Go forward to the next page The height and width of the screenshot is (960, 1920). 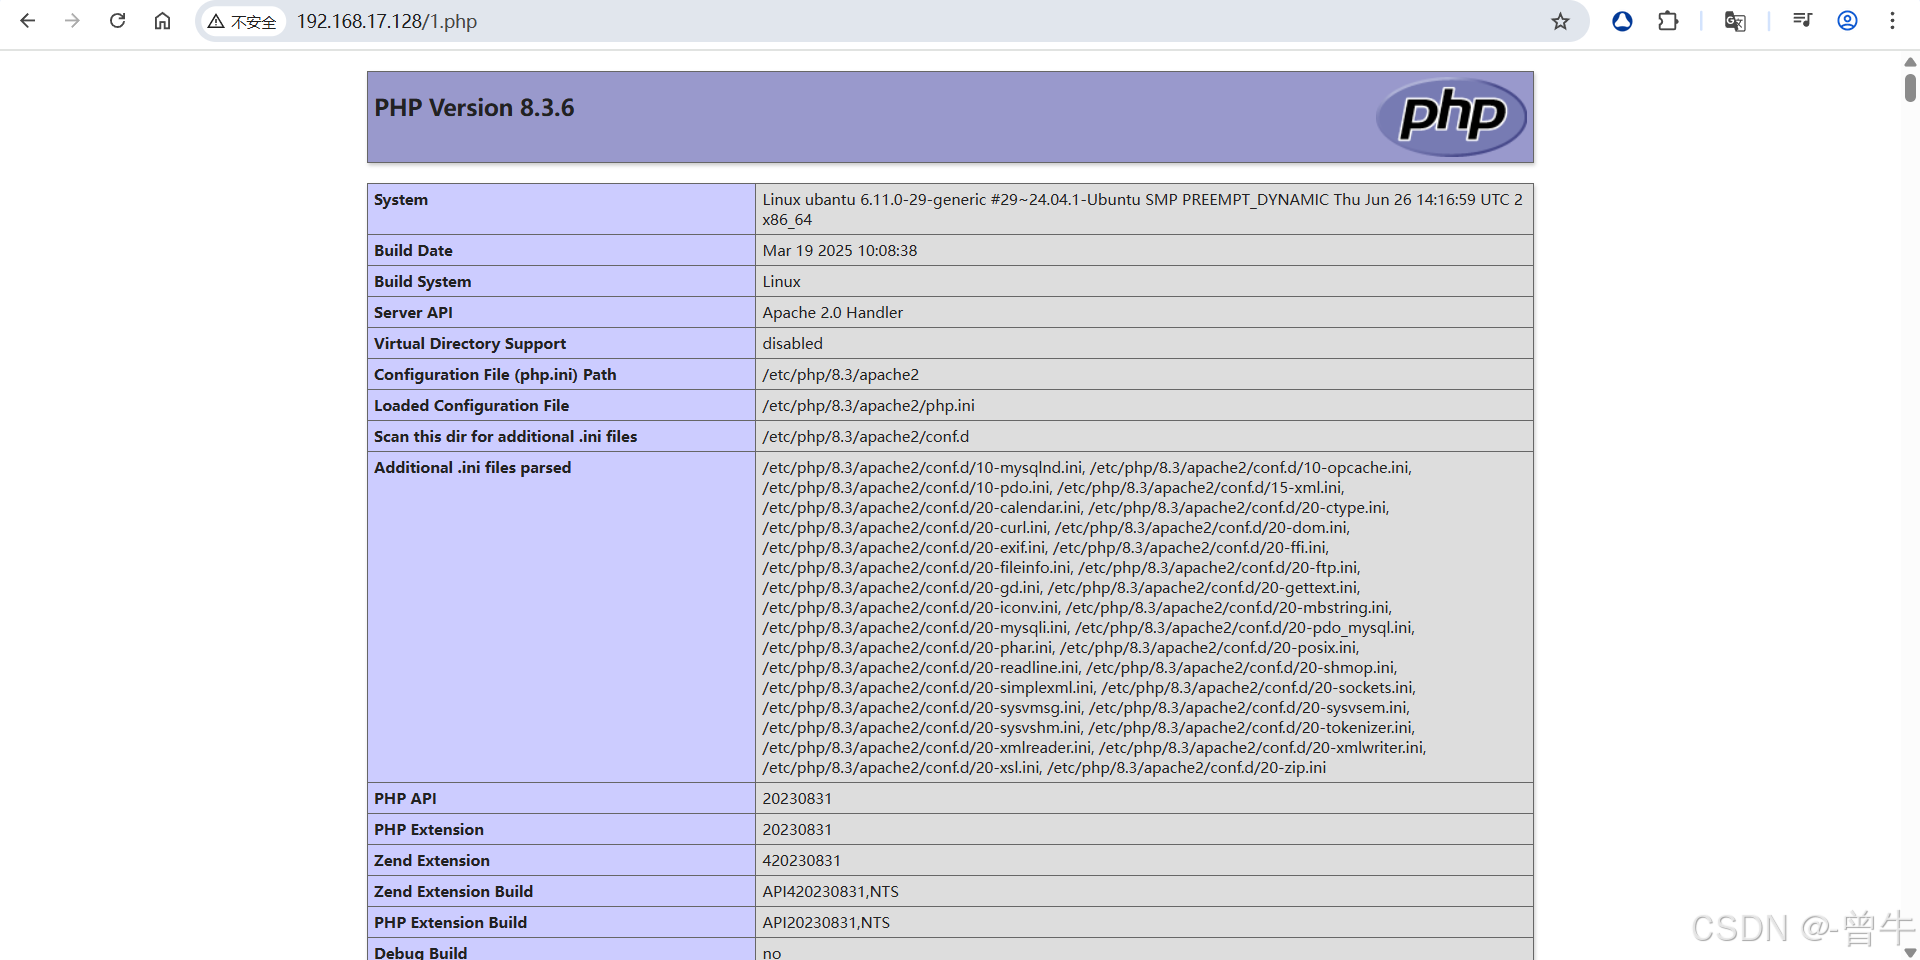(x=72, y=21)
